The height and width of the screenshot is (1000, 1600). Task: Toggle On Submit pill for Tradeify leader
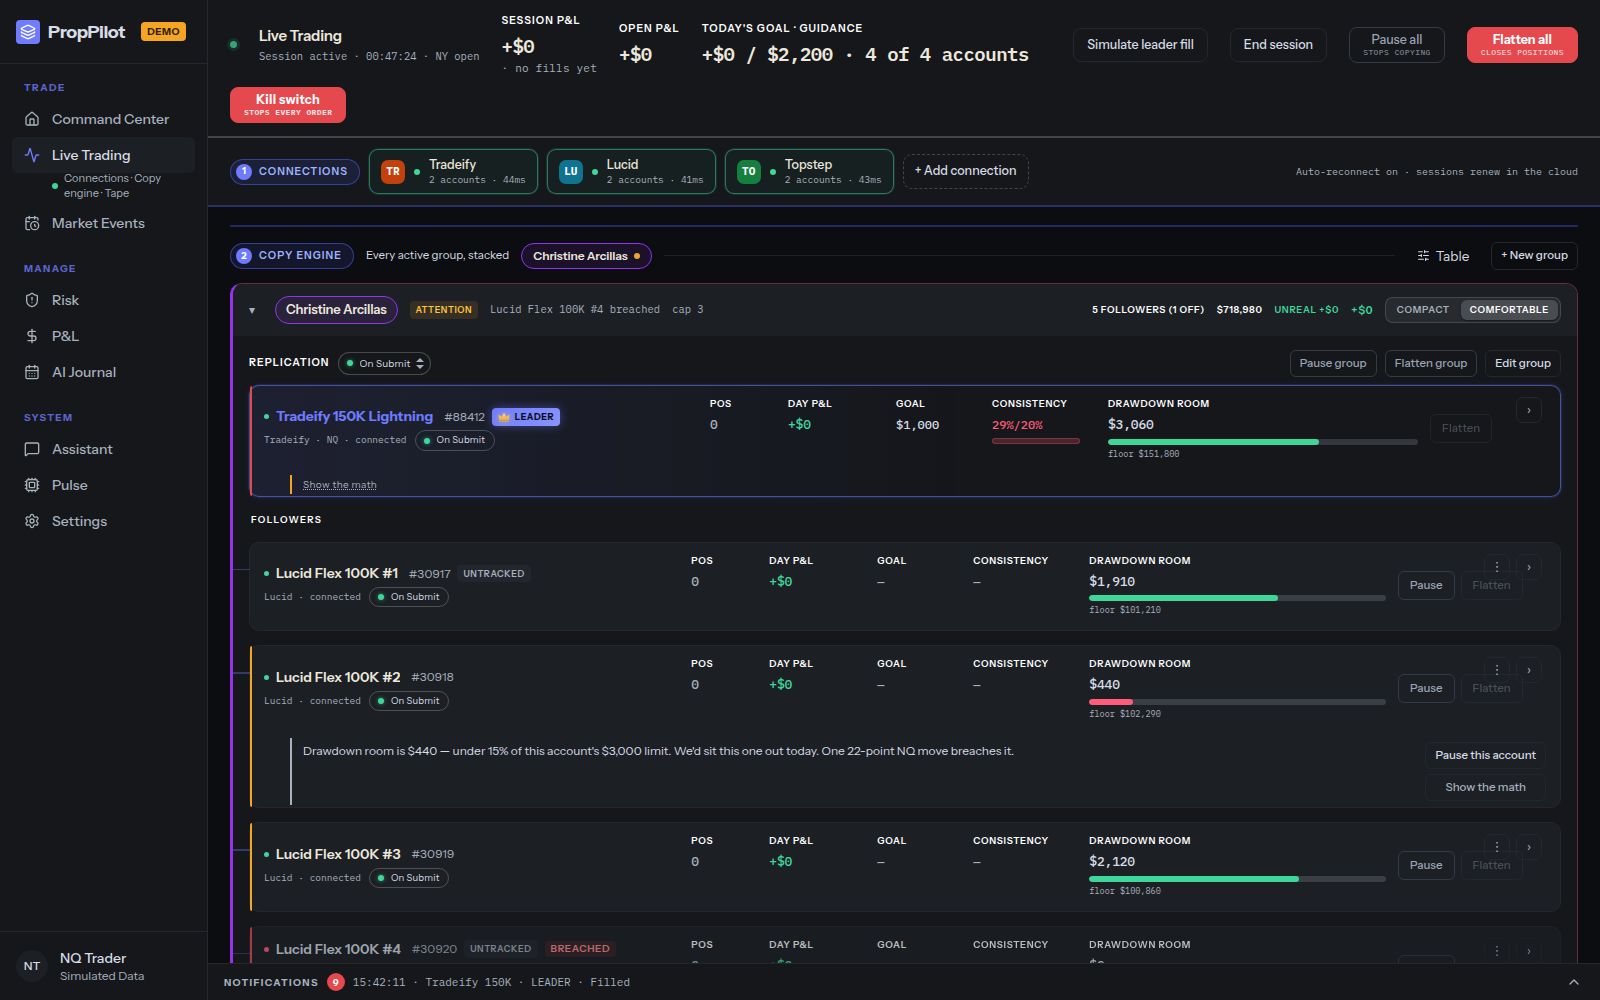click(x=455, y=440)
